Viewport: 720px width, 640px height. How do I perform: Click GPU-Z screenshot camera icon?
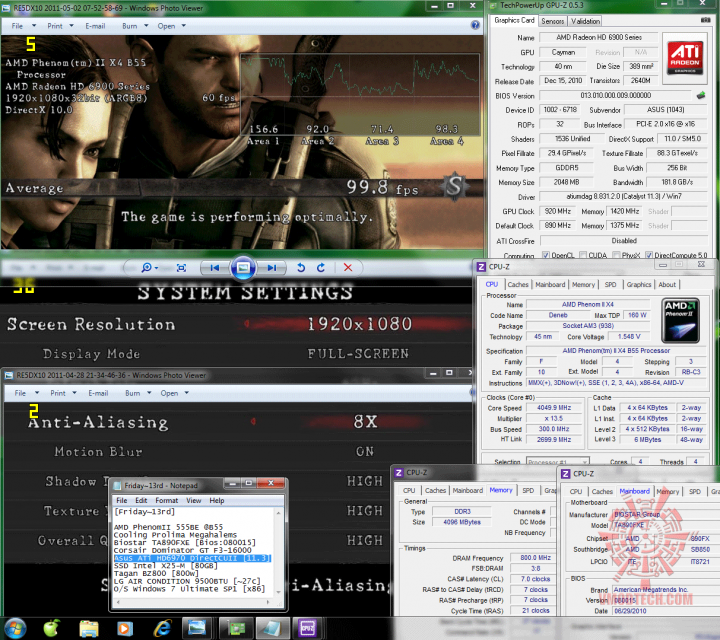click(x=705, y=20)
